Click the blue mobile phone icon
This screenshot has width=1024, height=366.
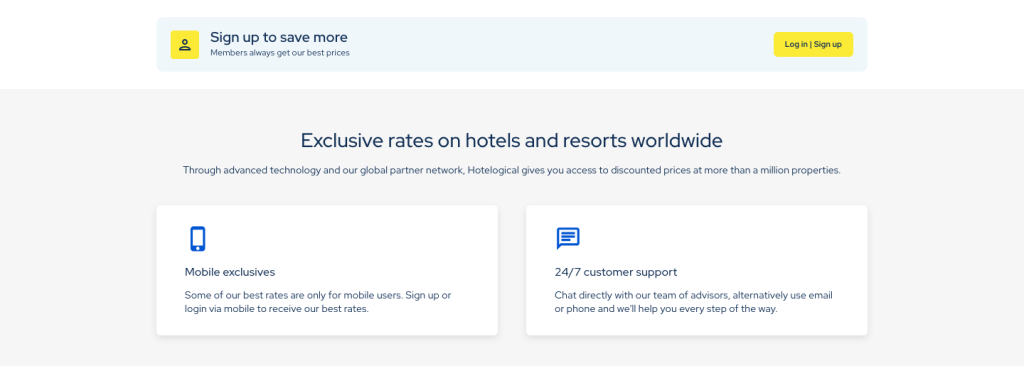tap(198, 239)
